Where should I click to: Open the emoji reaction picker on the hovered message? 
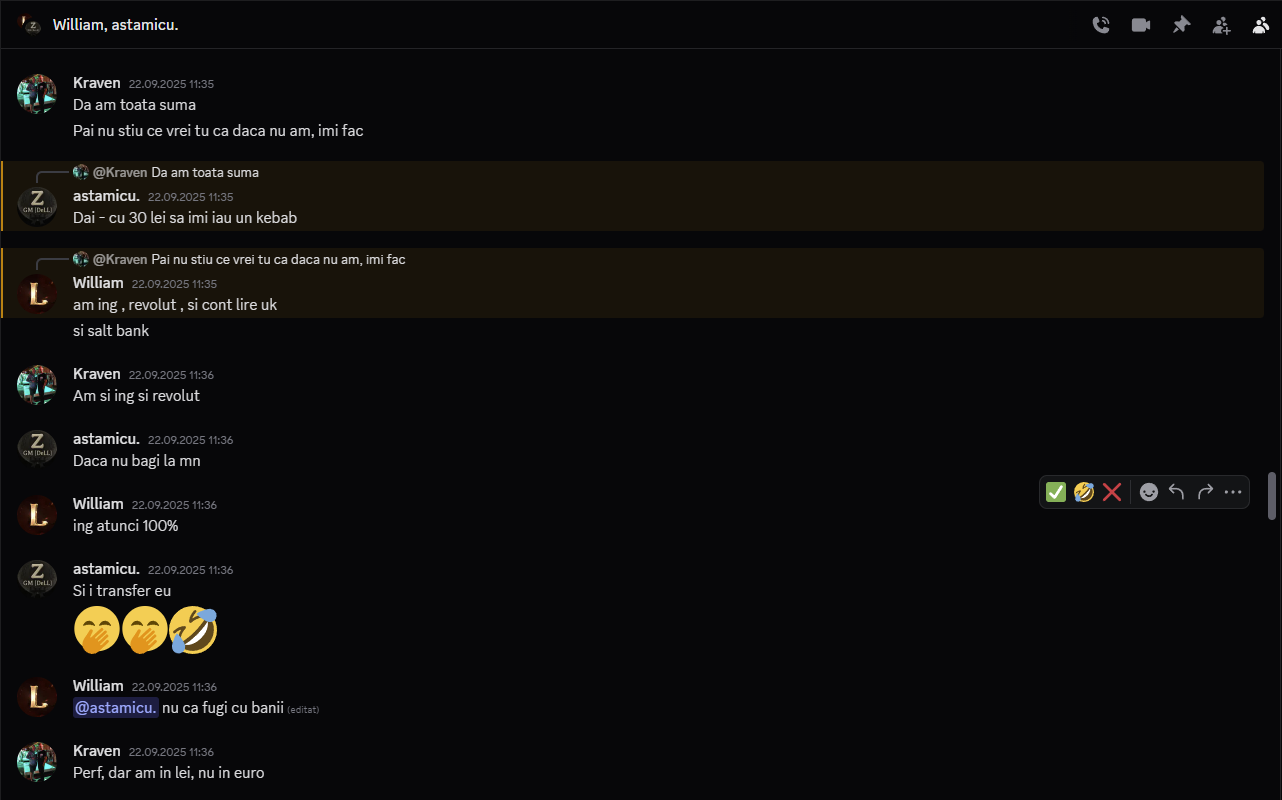click(x=1148, y=491)
